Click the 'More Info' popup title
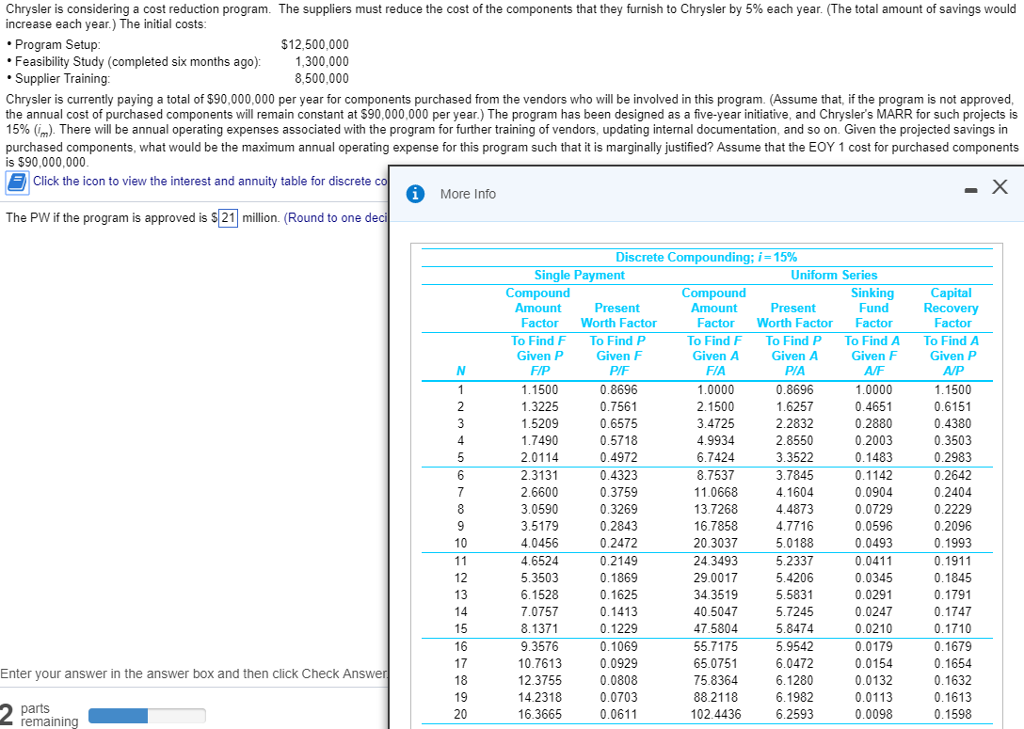This screenshot has height=729, width=1024. click(x=468, y=194)
